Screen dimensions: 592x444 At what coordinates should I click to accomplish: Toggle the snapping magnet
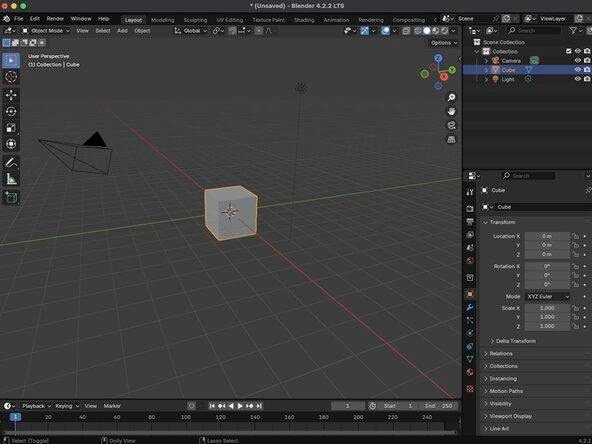coord(233,31)
